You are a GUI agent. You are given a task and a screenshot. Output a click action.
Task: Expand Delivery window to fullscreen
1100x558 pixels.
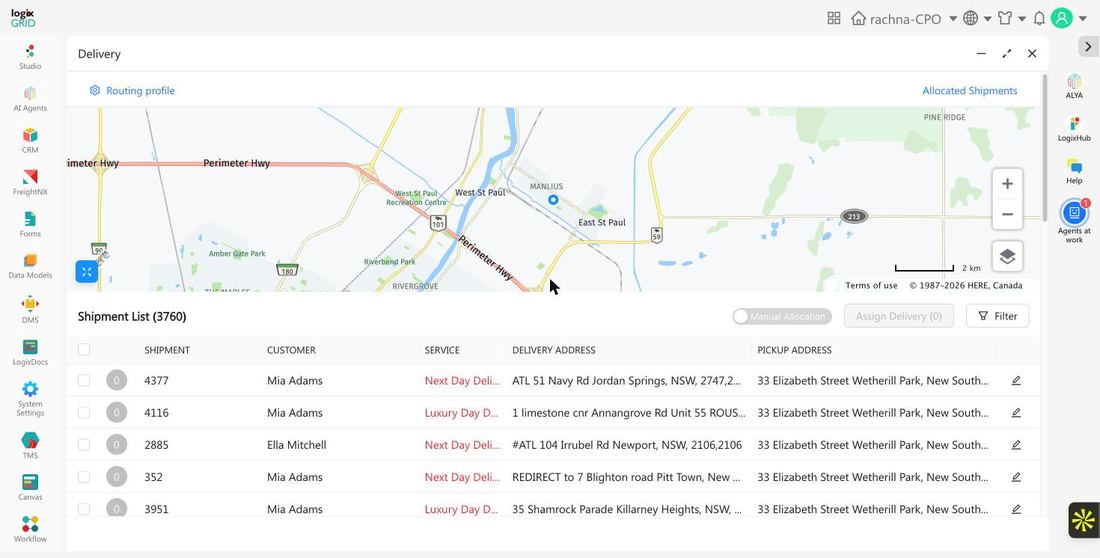pyautogui.click(x=1007, y=53)
